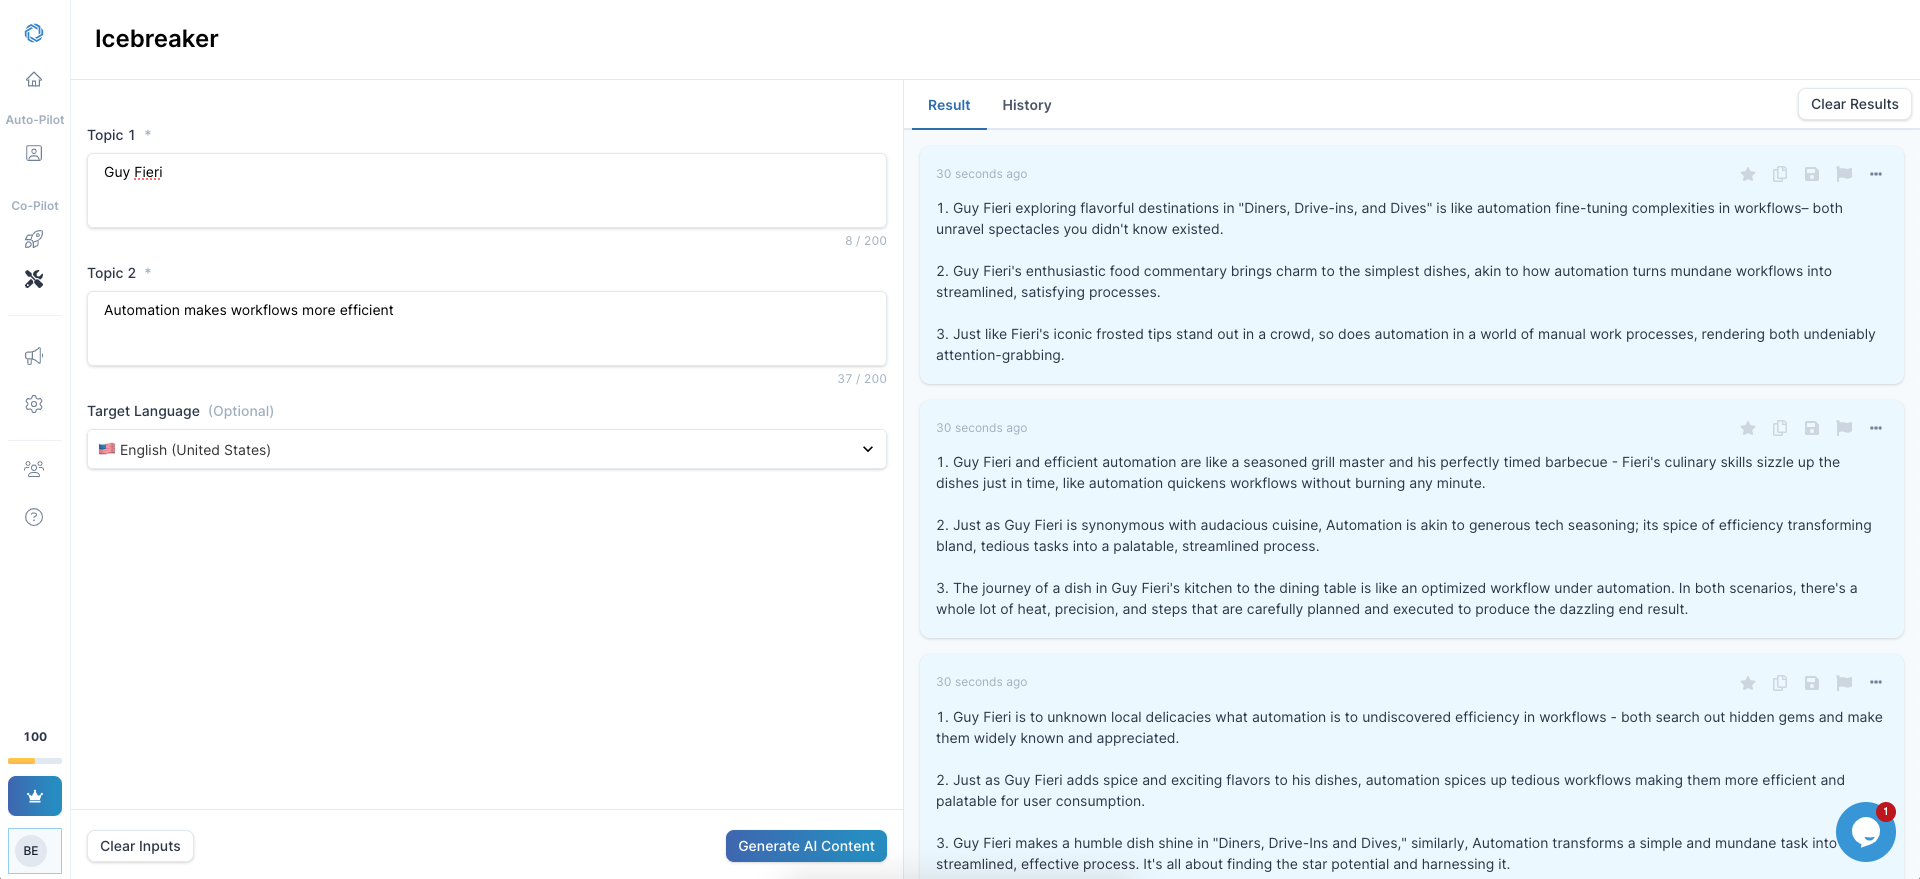Star the "unknown local delicacies" result
Viewport: 1920px width, 879px height.
point(1748,683)
